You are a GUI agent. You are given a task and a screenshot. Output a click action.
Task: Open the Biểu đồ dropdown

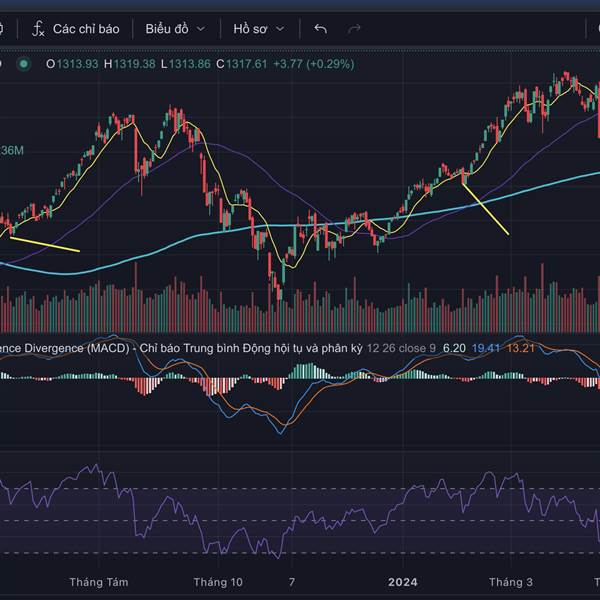[175, 29]
